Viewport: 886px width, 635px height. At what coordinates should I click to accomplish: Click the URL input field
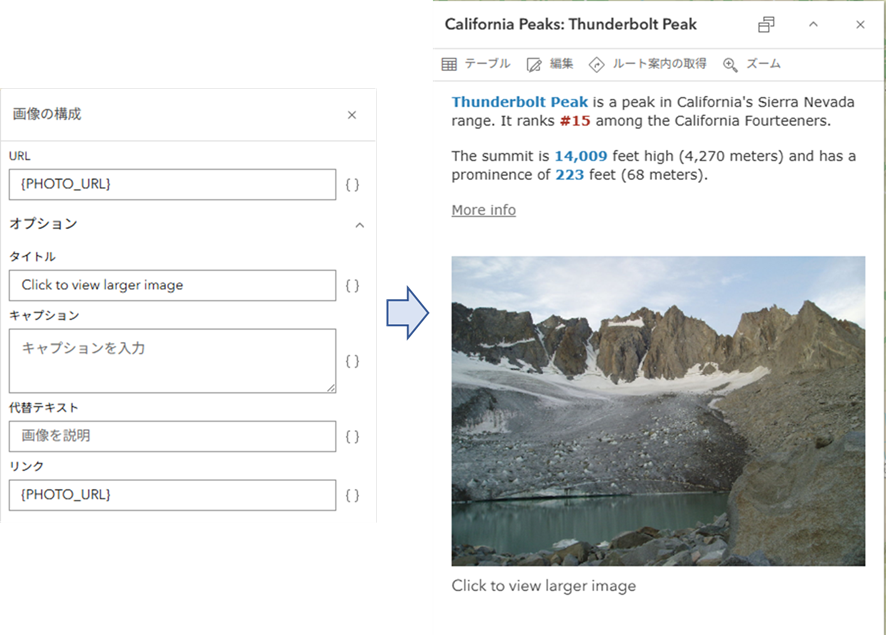click(x=172, y=184)
